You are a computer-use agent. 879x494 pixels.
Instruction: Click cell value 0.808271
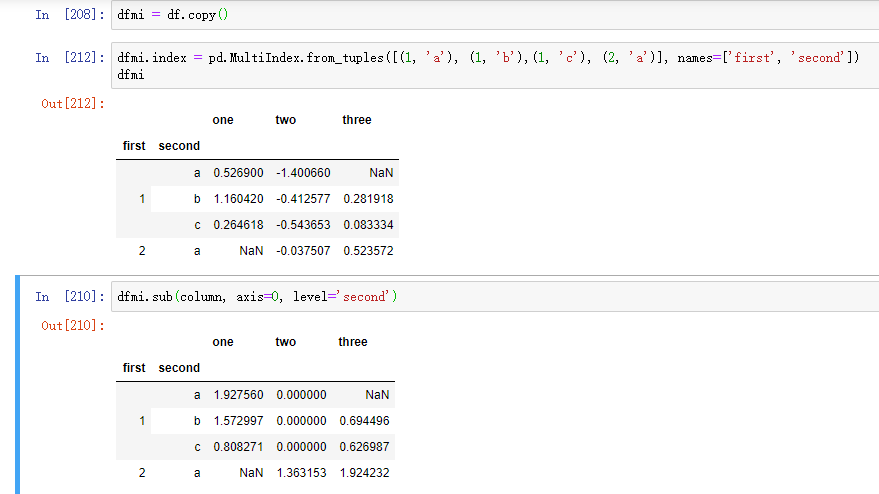pyautogui.click(x=238, y=447)
